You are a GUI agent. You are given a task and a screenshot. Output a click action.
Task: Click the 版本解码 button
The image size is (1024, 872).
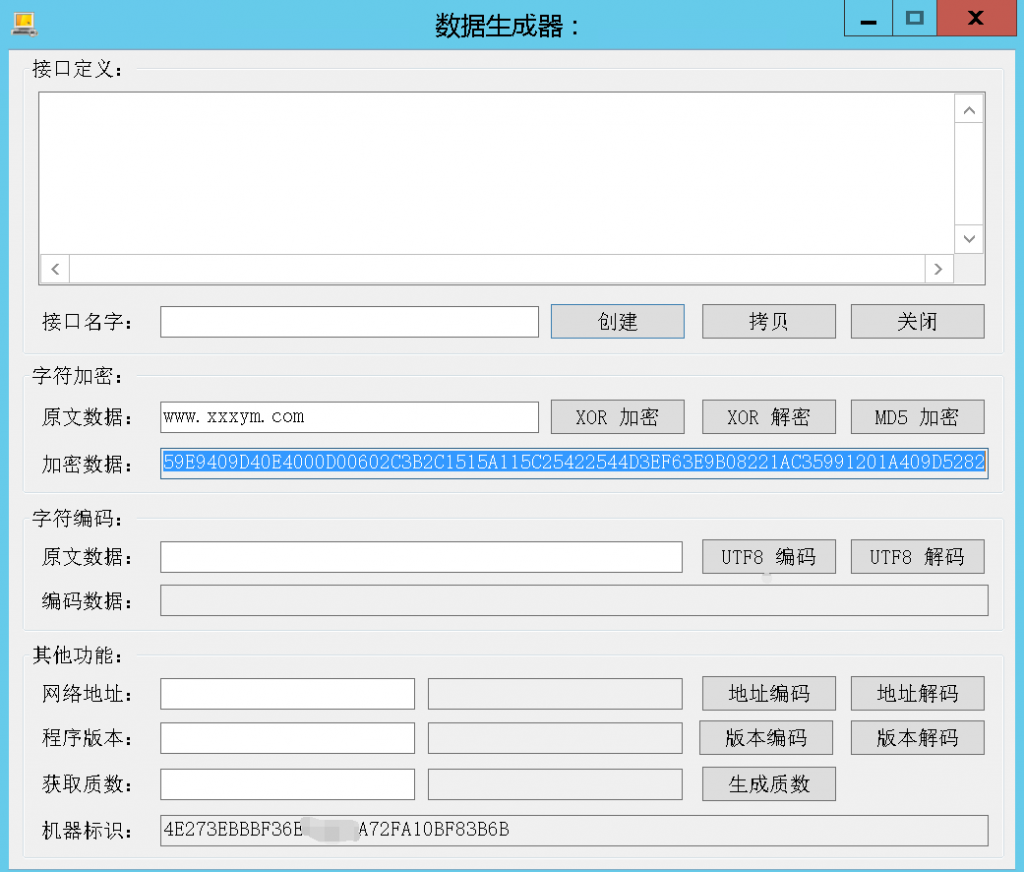click(918, 737)
